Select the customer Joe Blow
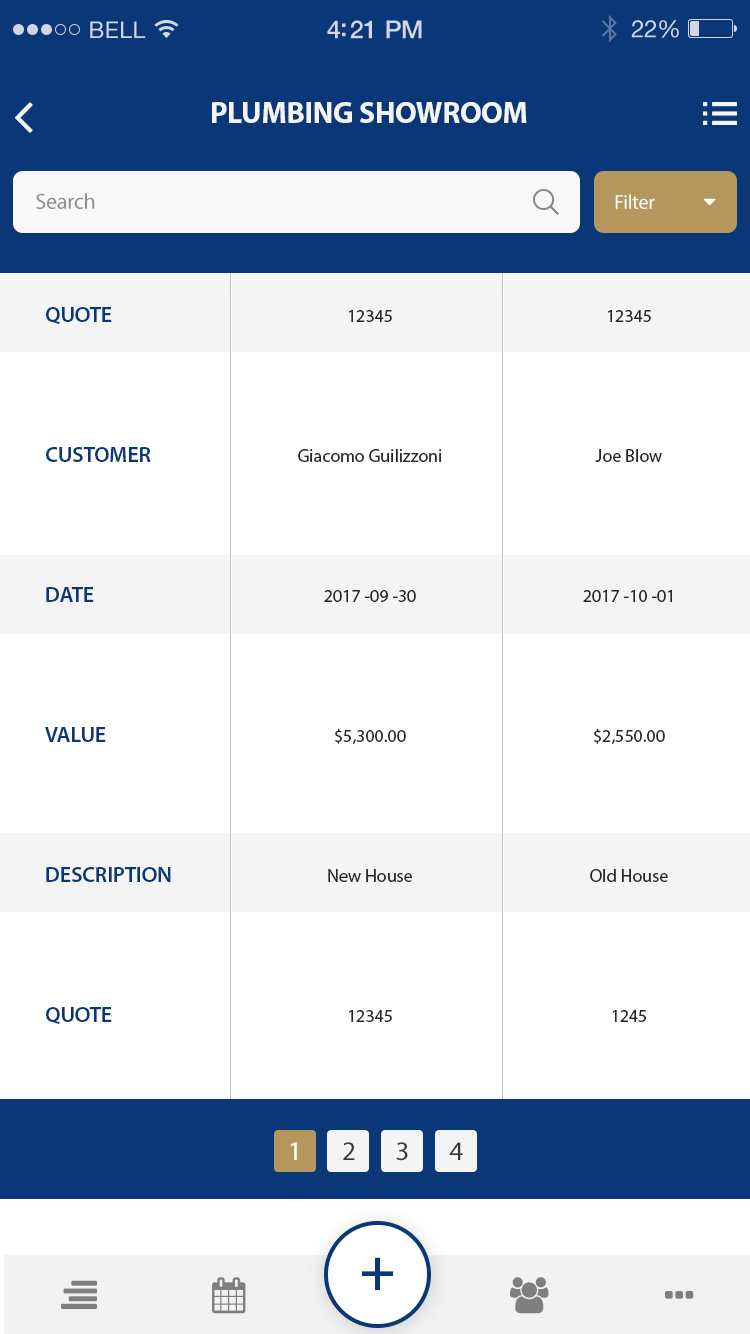Screen dimensions: 750x1334 [x=628, y=455]
